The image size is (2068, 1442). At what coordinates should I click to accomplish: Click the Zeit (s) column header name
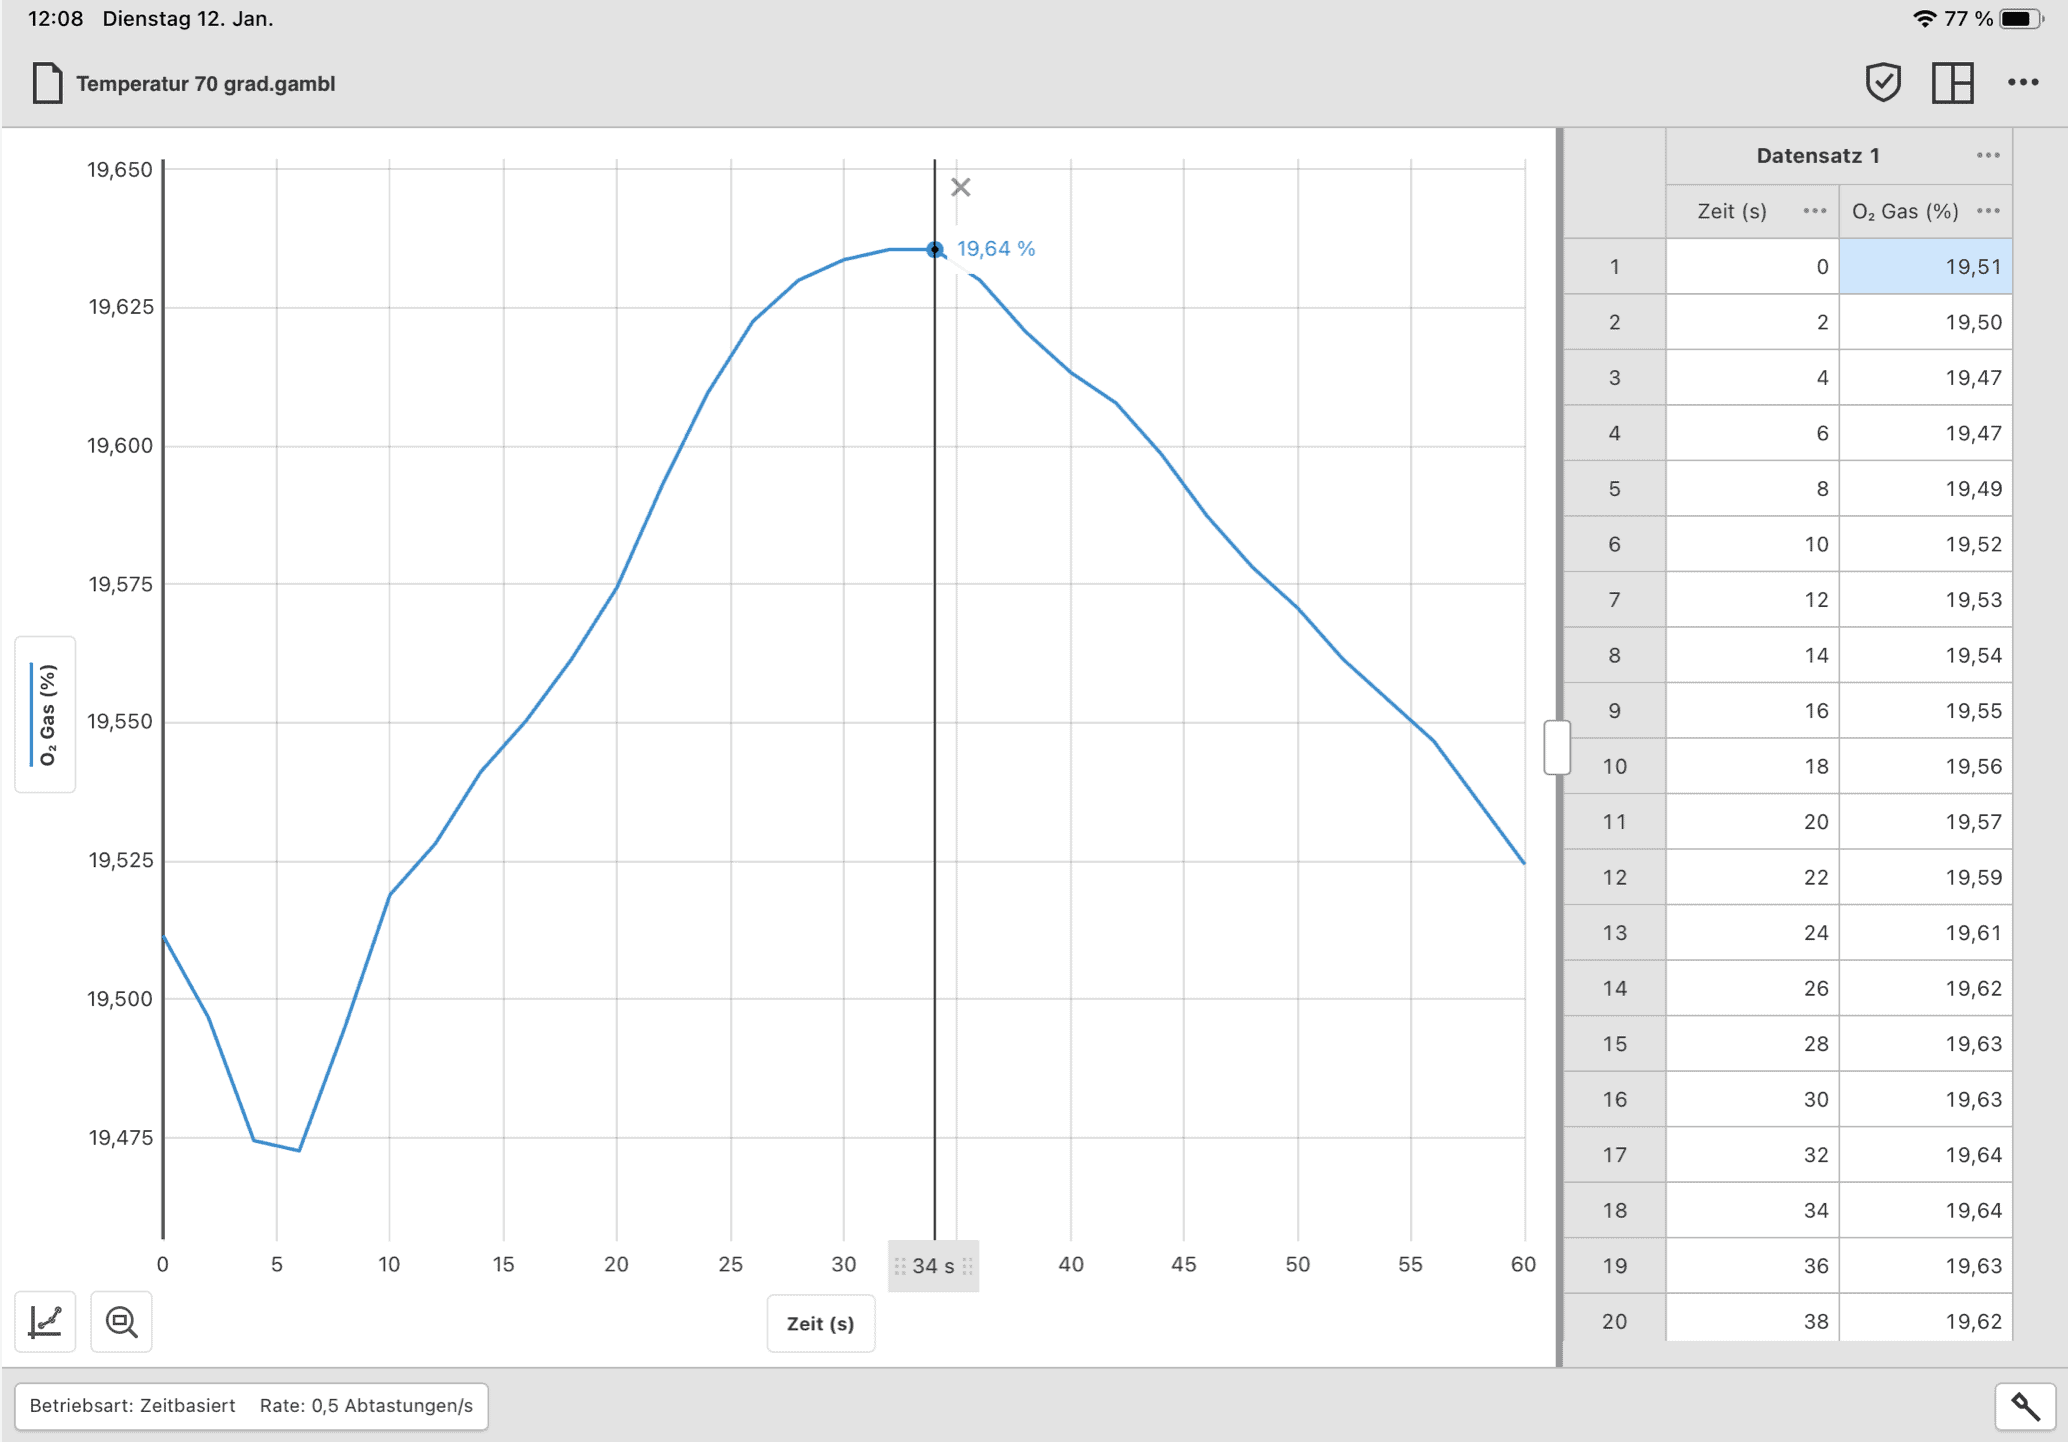pos(1732,211)
